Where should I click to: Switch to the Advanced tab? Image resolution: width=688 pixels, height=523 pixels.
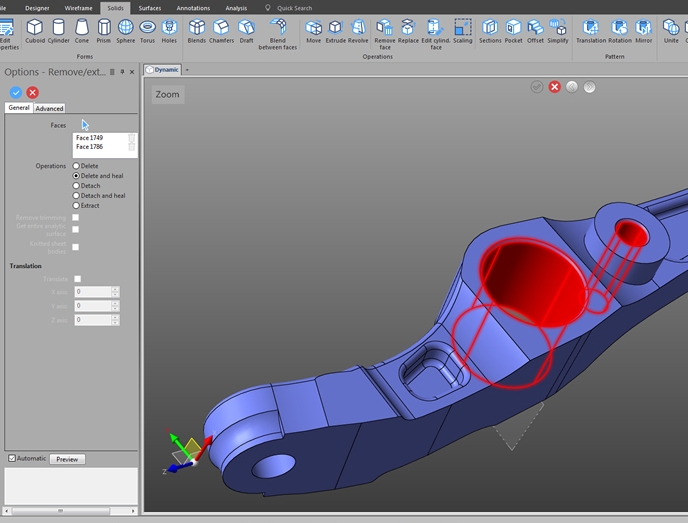click(x=49, y=108)
